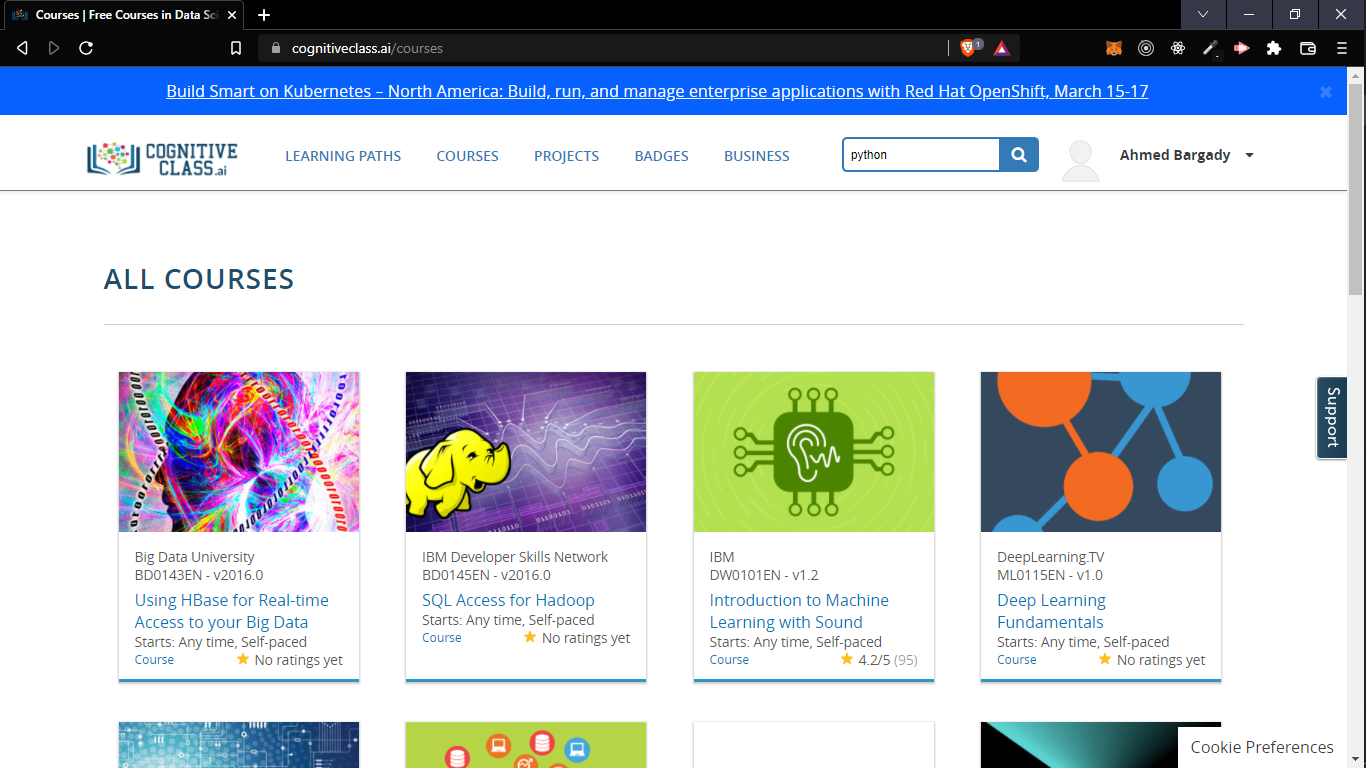Viewport: 1366px width, 768px height.
Task: Open the SQL Access for Hadoop course link
Action: click(508, 600)
